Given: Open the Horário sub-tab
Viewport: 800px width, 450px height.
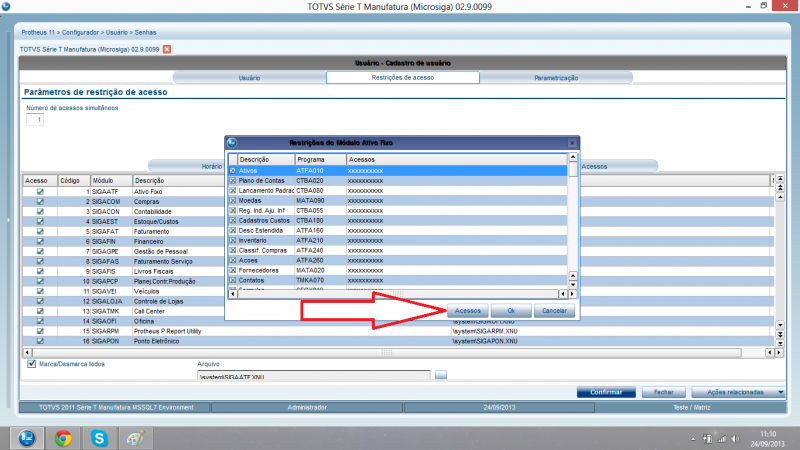Looking at the screenshot, I should click(211, 166).
